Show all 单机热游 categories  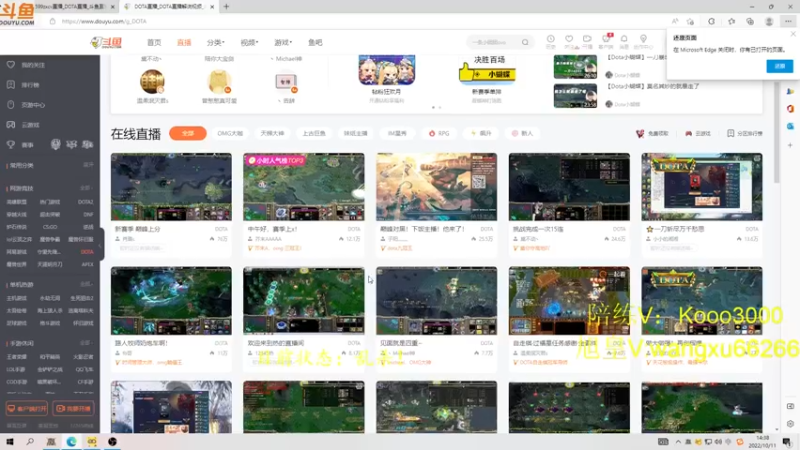coord(86,284)
